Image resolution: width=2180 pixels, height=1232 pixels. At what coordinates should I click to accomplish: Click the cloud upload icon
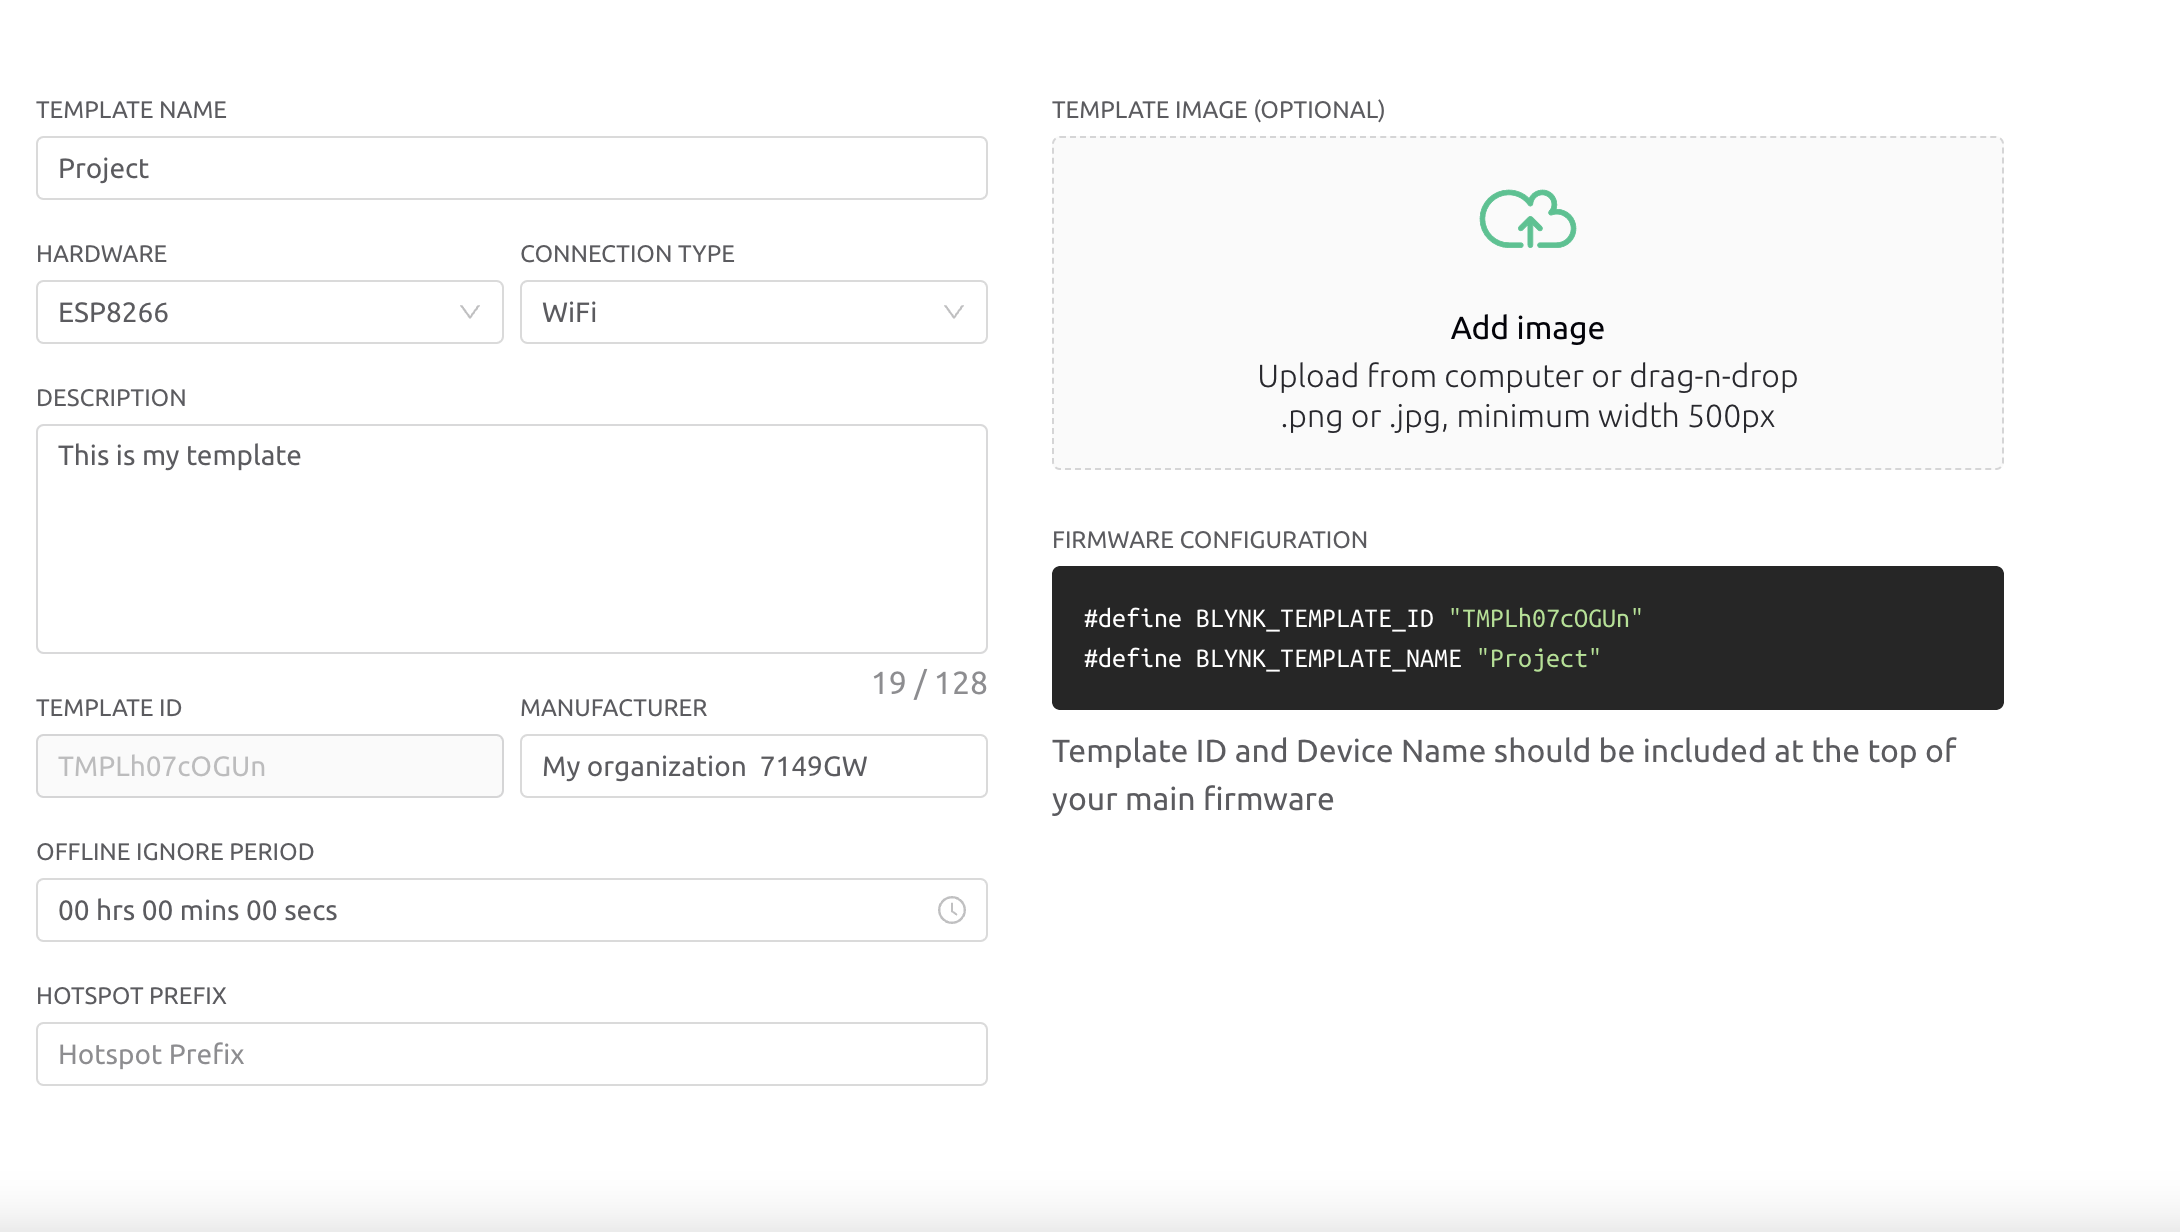pyautogui.click(x=1527, y=219)
